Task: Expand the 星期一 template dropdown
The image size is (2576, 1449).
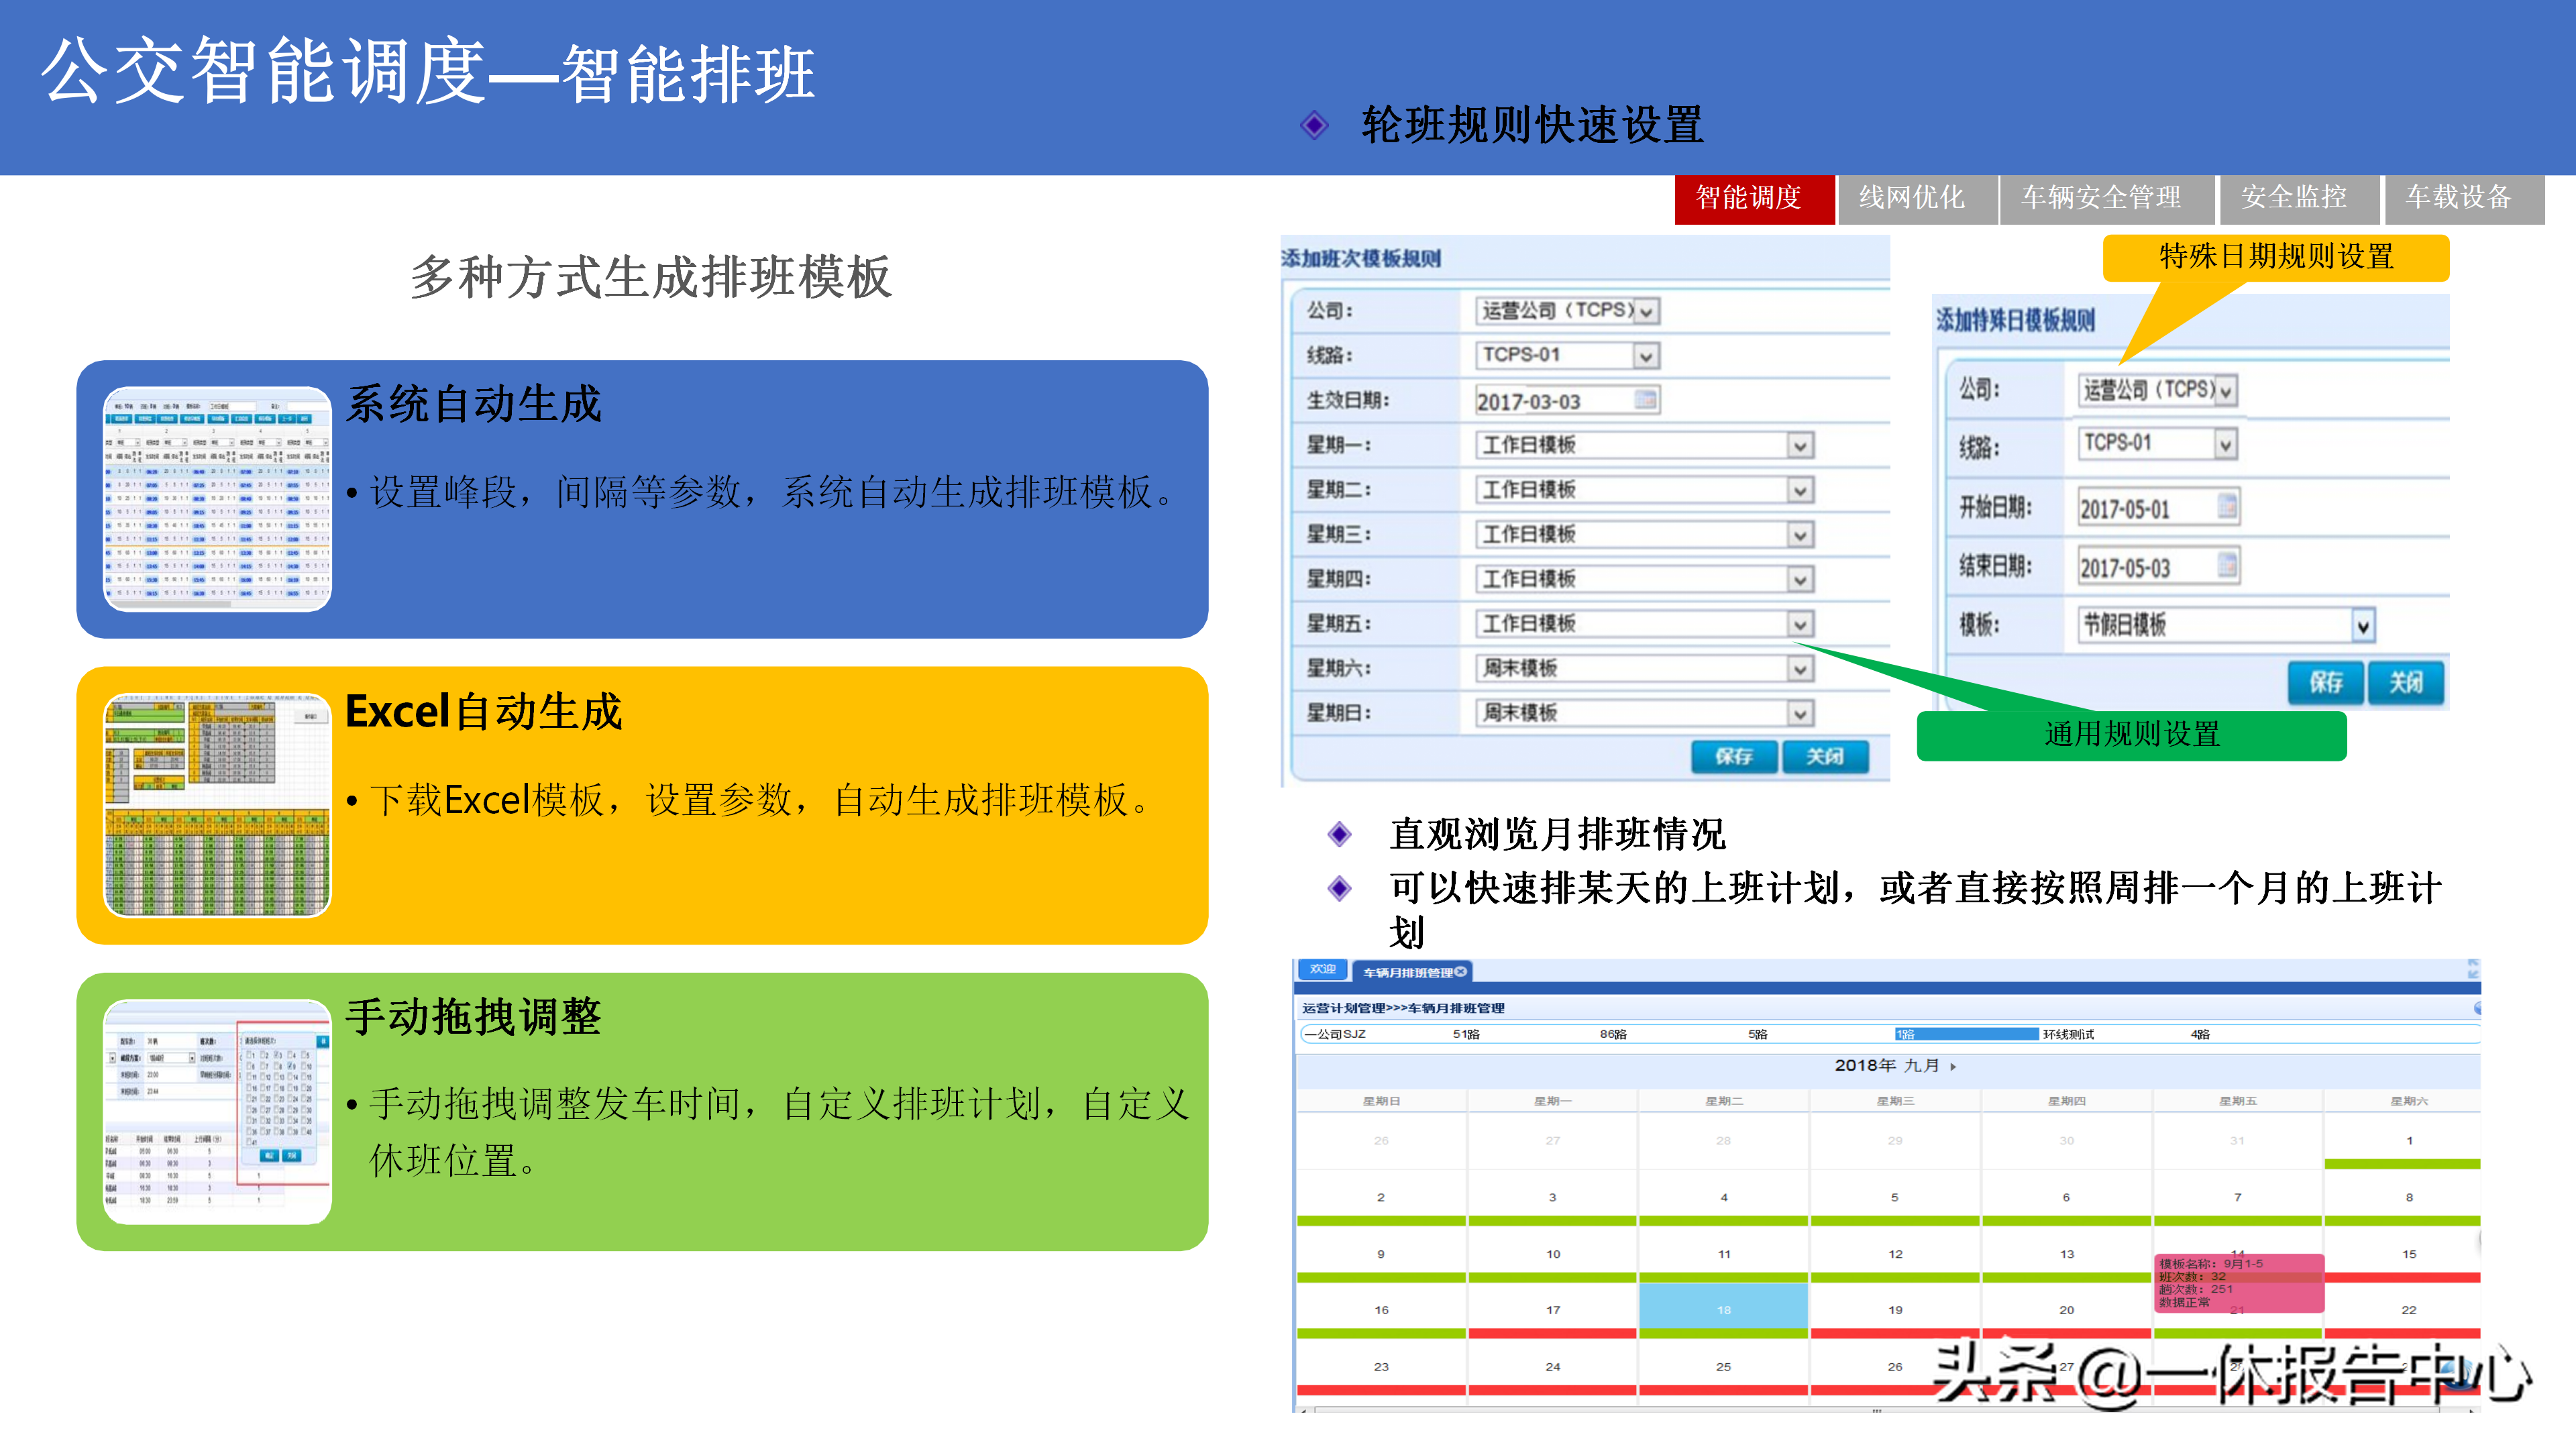Action: pyautogui.click(x=1800, y=446)
